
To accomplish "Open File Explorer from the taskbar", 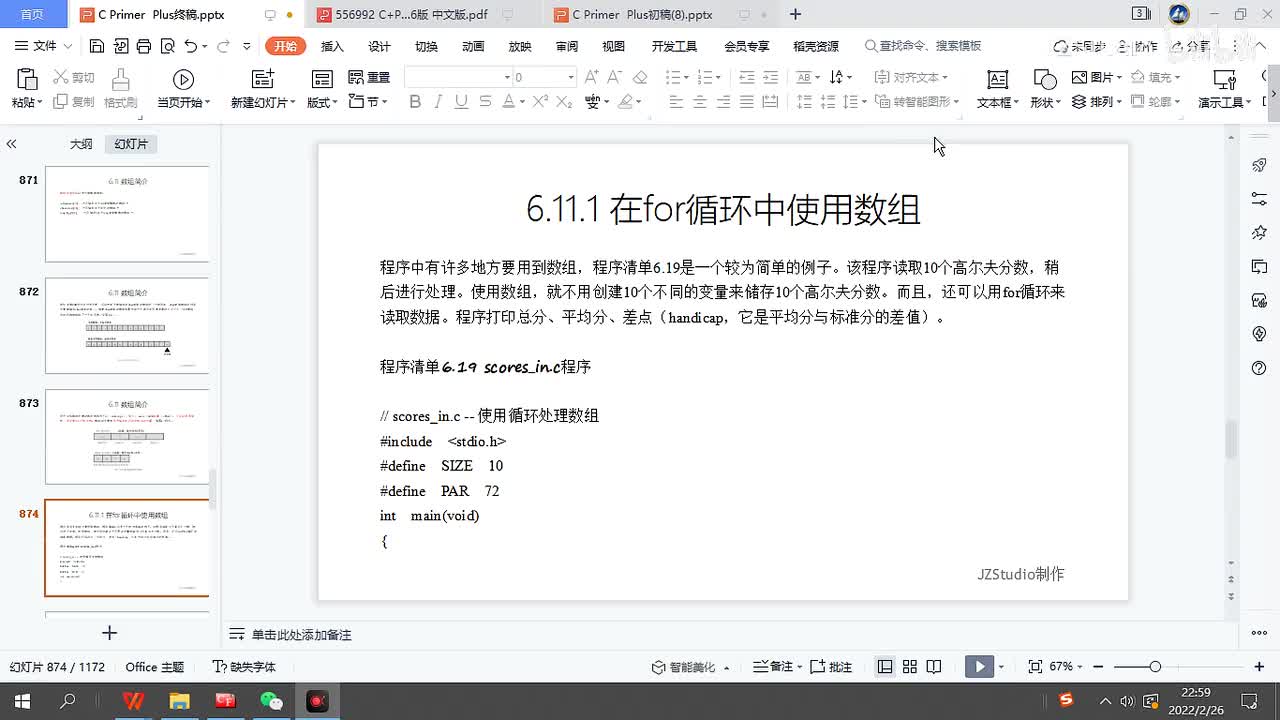I will pos(179,701).
